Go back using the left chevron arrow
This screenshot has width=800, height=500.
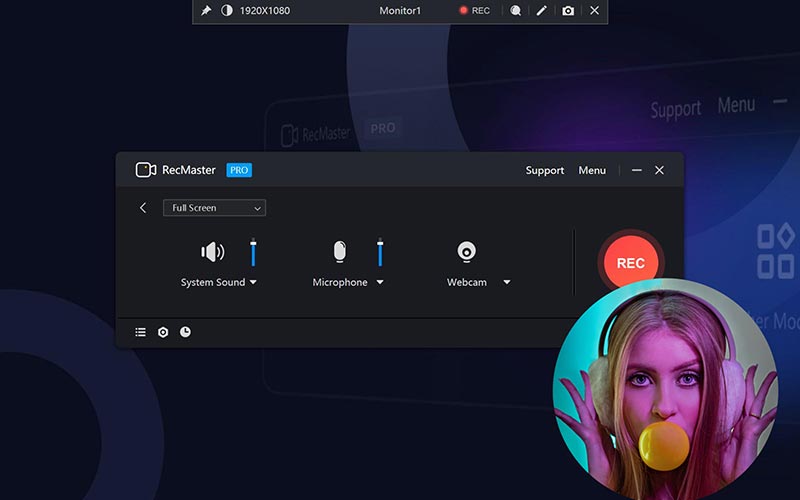143,208
